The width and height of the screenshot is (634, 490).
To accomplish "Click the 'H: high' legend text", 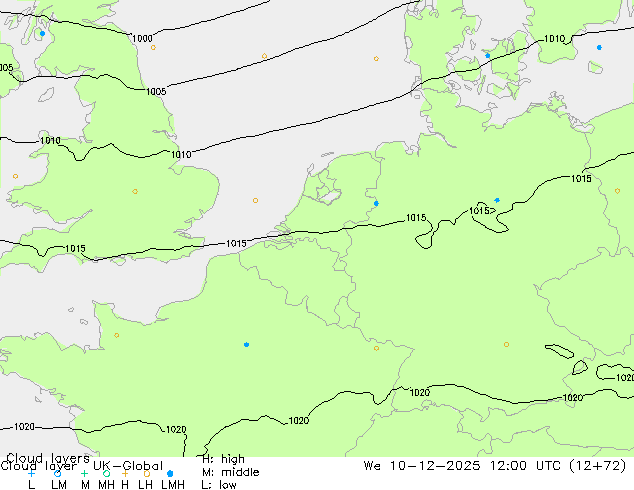I will click(x=223, y=459).
